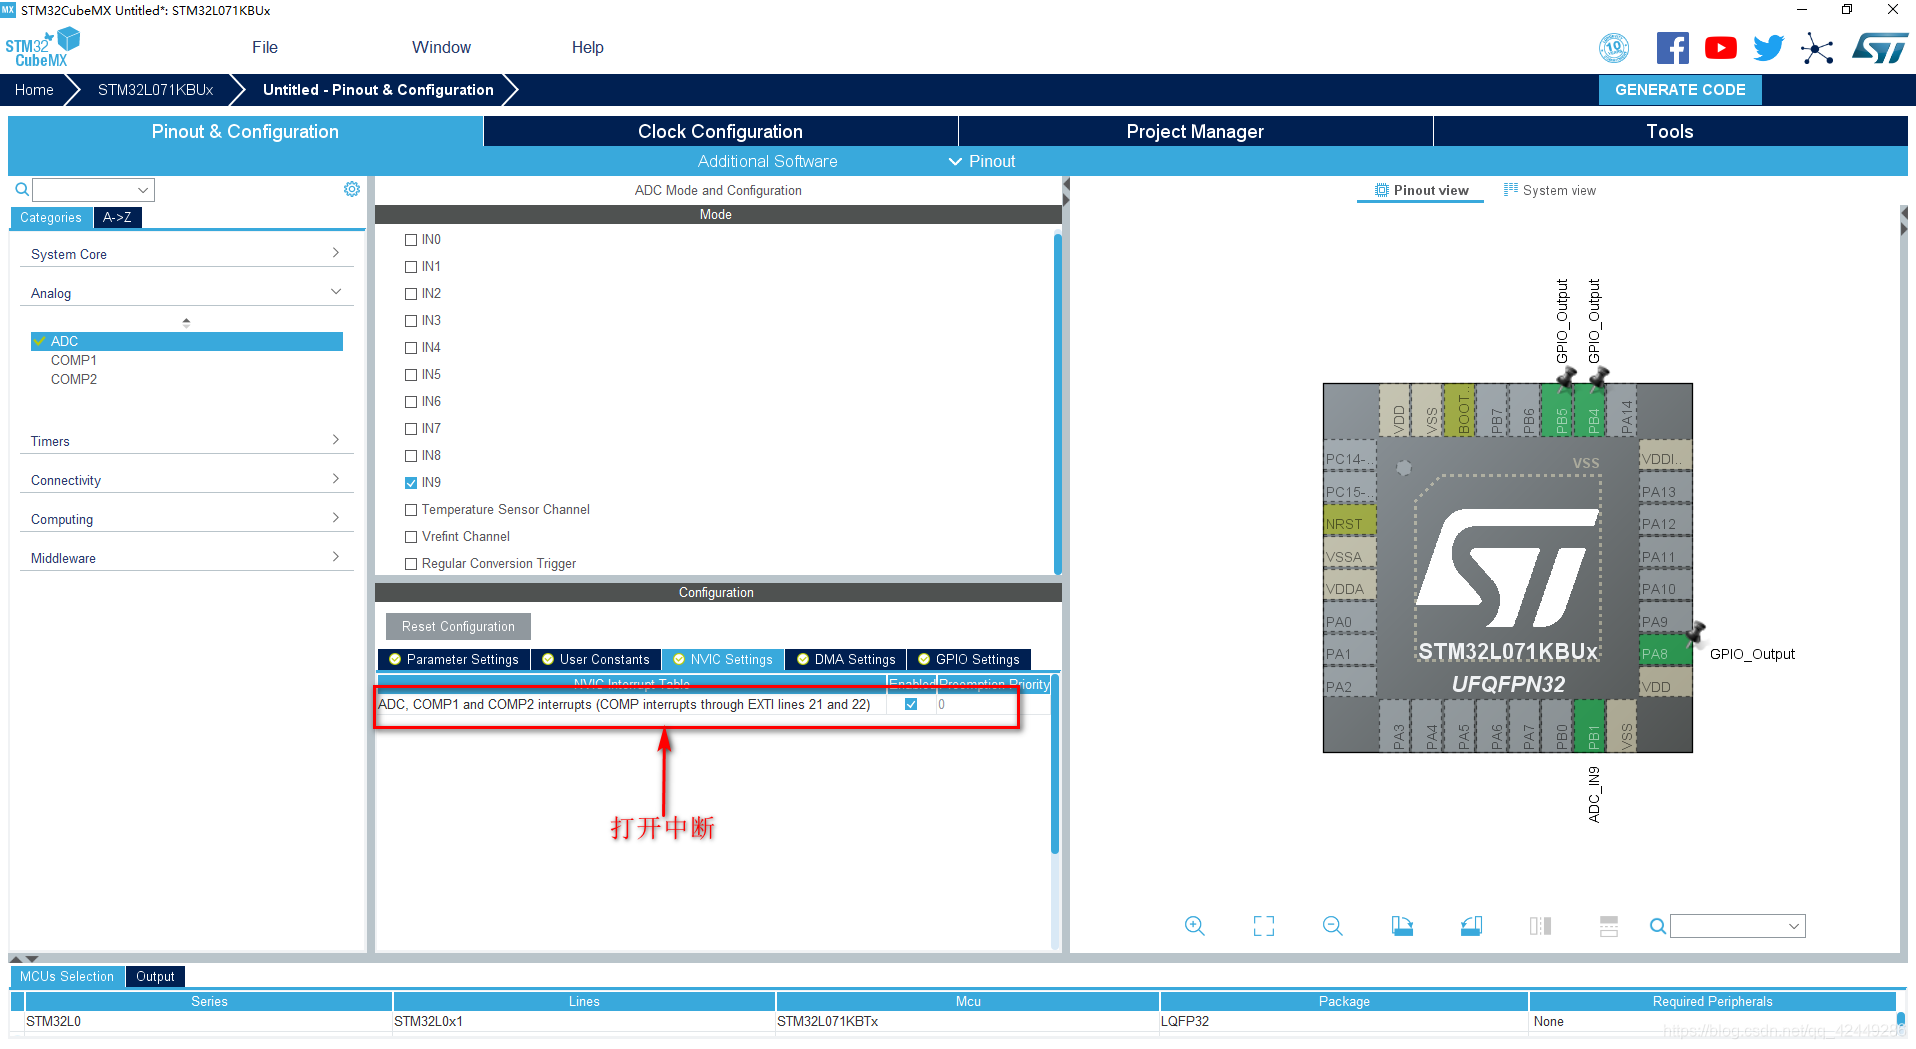Collapse the Analog category
This screenshot has width=1916, height=1049.
click(186, 293)
